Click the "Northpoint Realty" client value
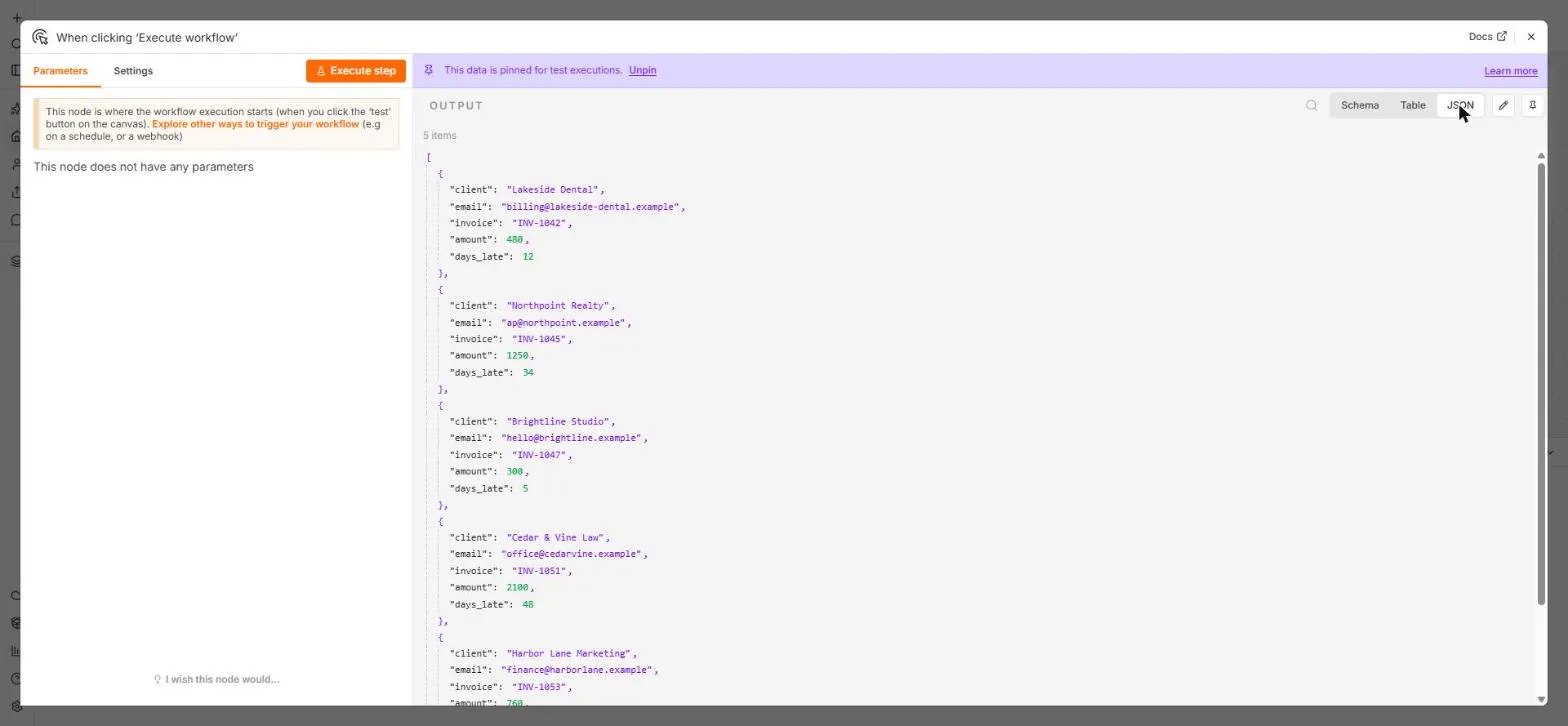Screen dimensions: 1568x726 tap(558, 306)
